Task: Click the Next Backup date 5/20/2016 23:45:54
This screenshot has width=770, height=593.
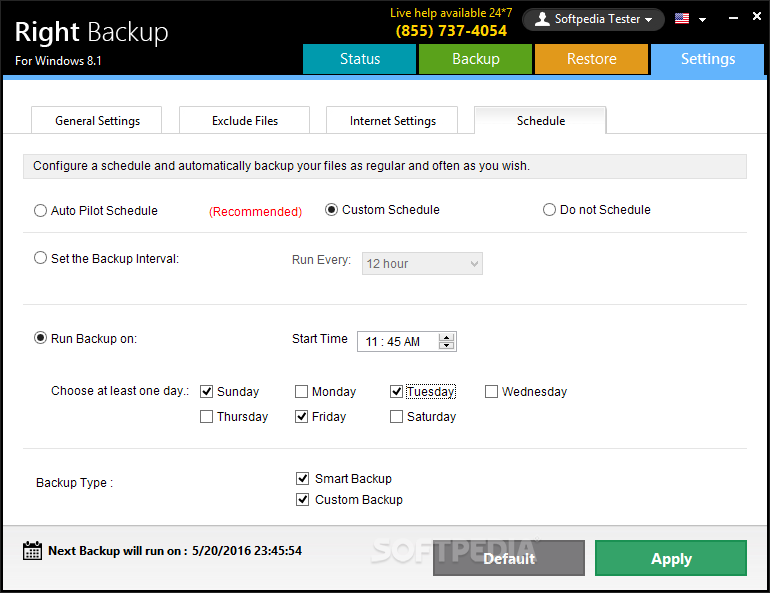Action: [247, 551]
